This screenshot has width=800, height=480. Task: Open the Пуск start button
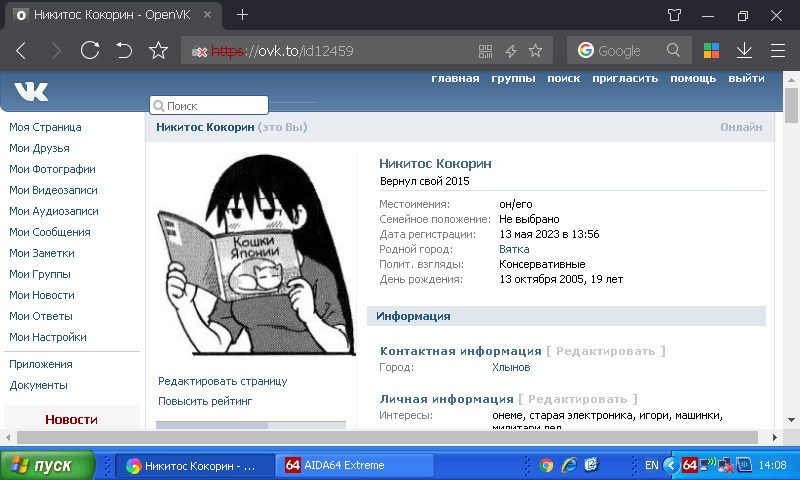coord(47,465)
